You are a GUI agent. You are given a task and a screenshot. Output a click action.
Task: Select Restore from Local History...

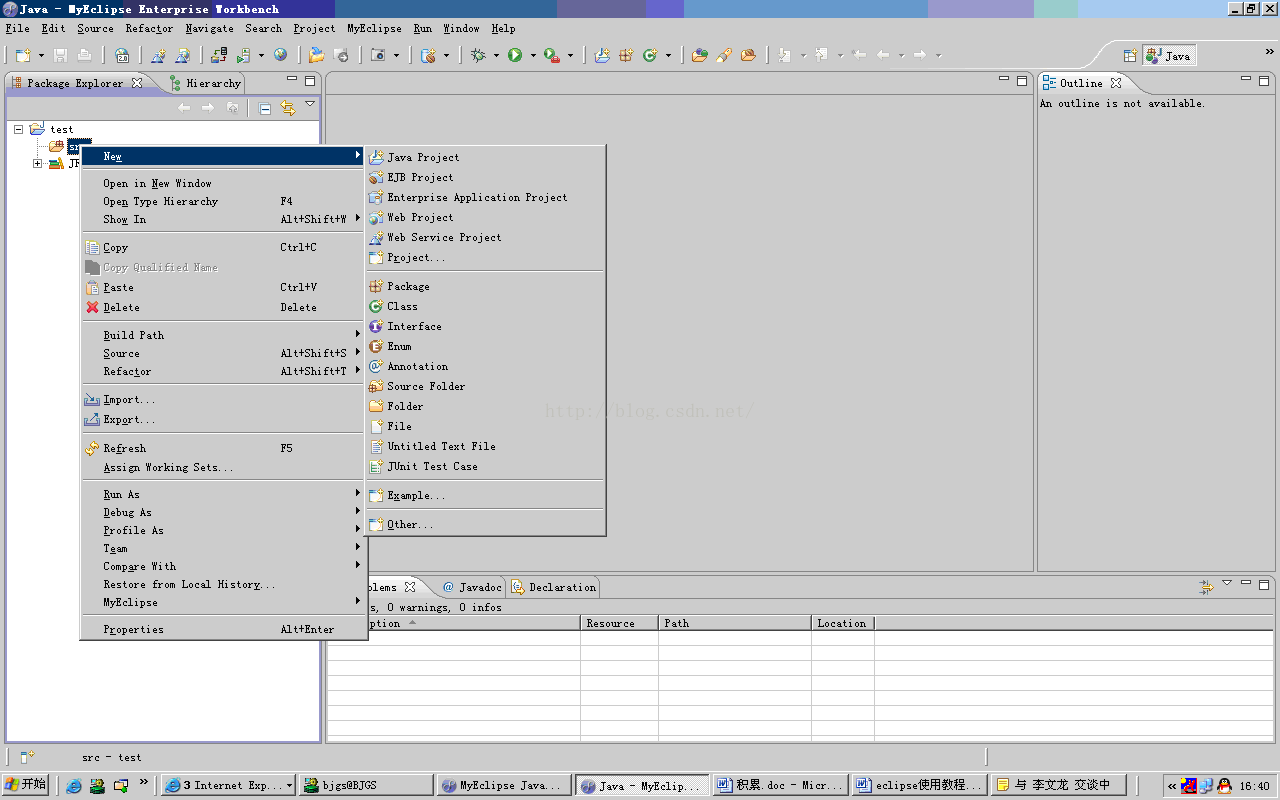point(224,584)
